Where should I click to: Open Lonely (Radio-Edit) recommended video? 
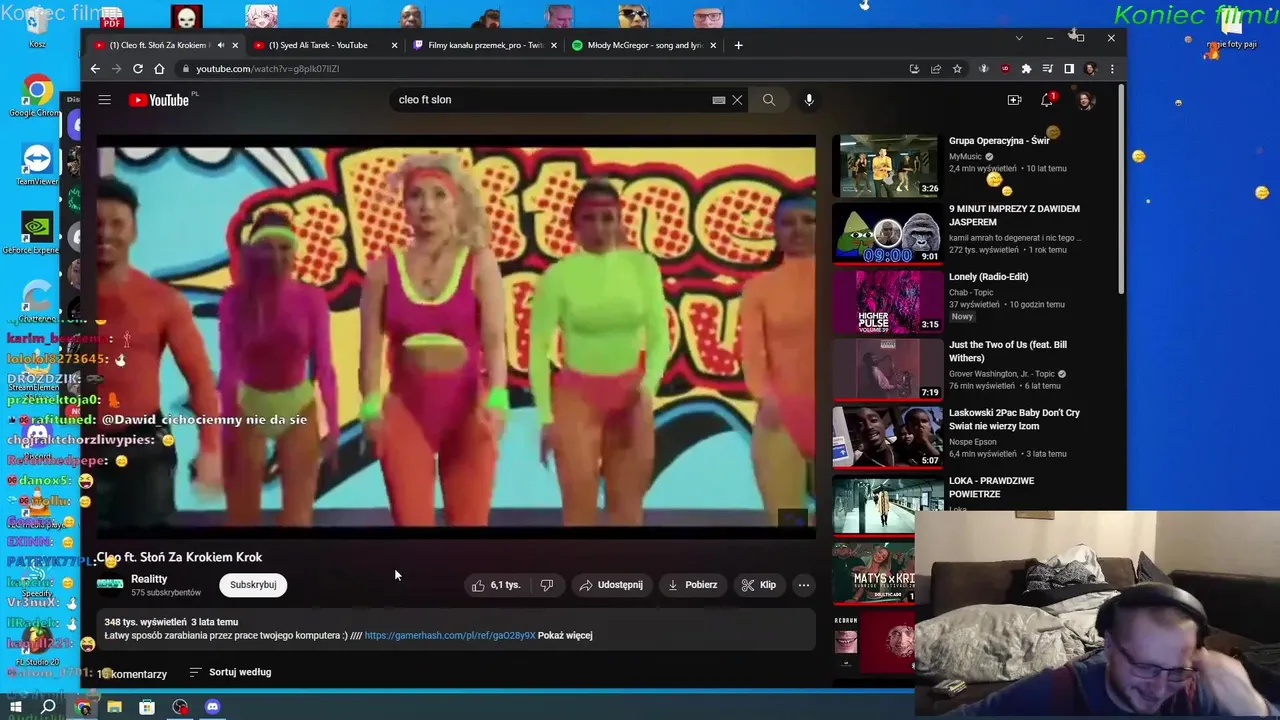click(x=988, y=277)
